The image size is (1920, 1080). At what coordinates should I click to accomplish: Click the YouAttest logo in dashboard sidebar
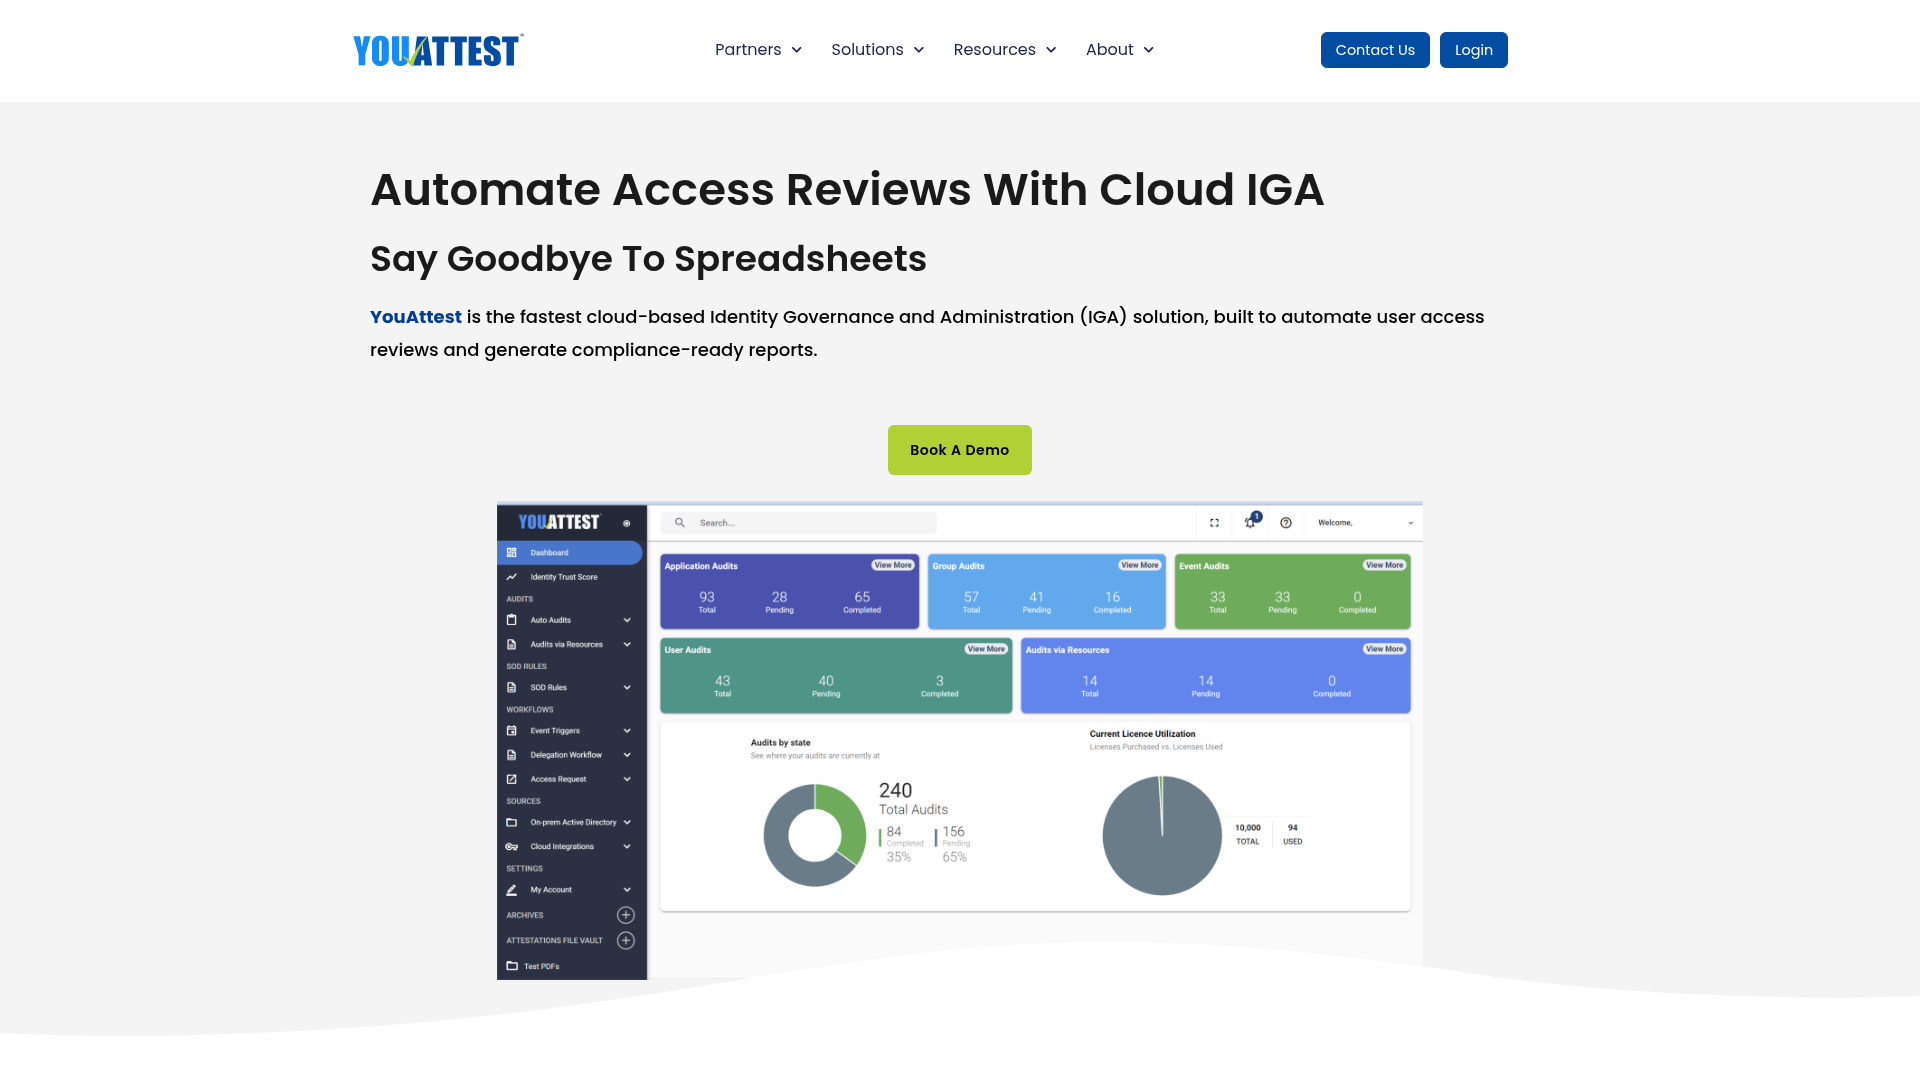559,522
